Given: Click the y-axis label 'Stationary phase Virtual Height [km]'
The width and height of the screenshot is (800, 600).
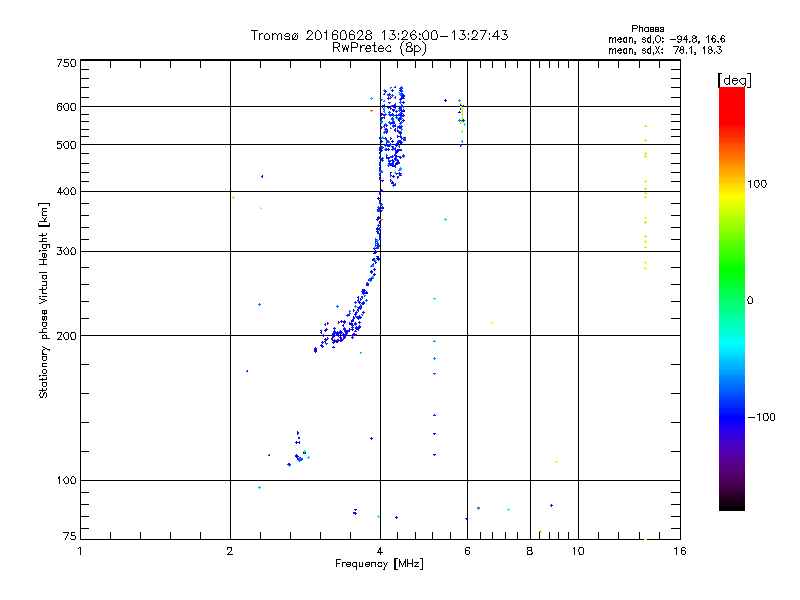Looking at the screenshot, I should tap(43, 300).
